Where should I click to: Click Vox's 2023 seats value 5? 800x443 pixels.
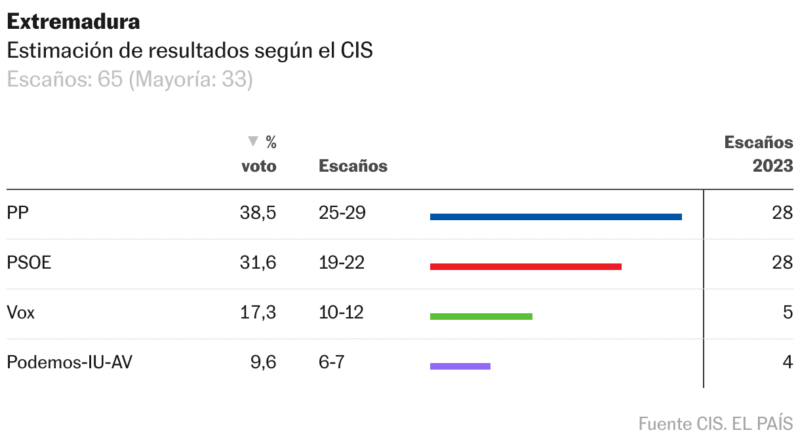point(787,313)
